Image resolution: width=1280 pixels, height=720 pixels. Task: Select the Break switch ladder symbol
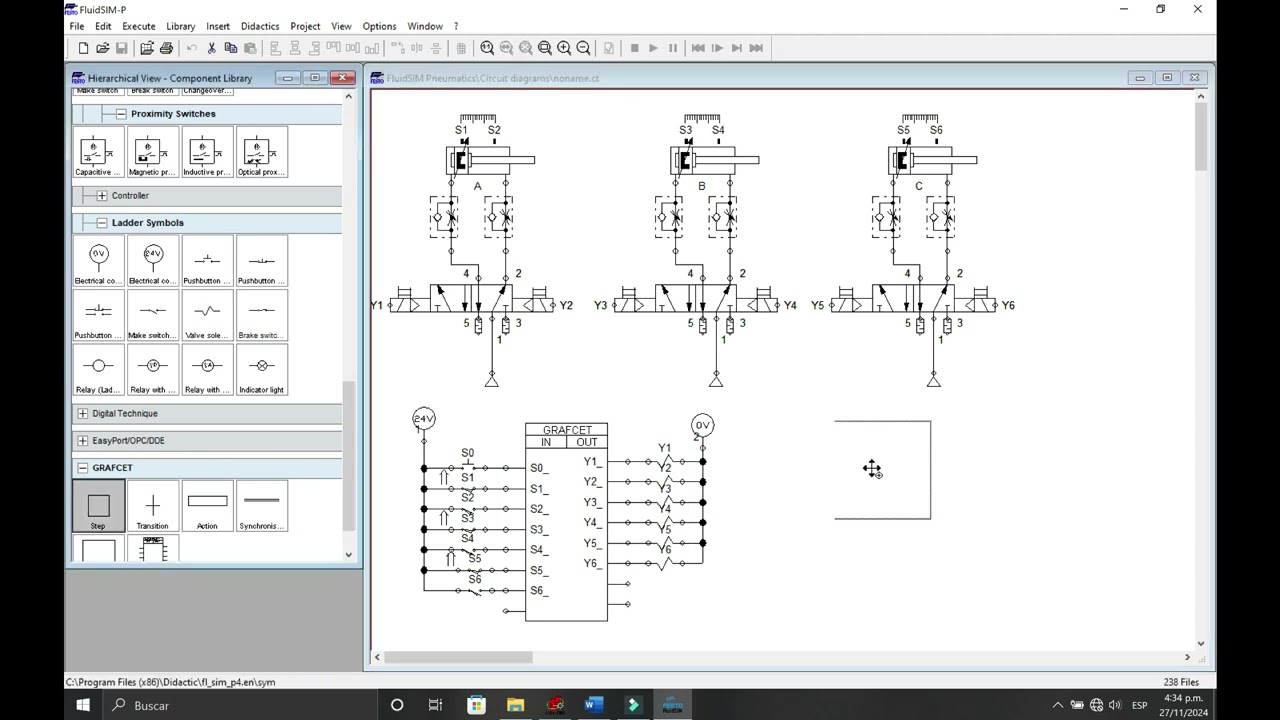point(261,317)
